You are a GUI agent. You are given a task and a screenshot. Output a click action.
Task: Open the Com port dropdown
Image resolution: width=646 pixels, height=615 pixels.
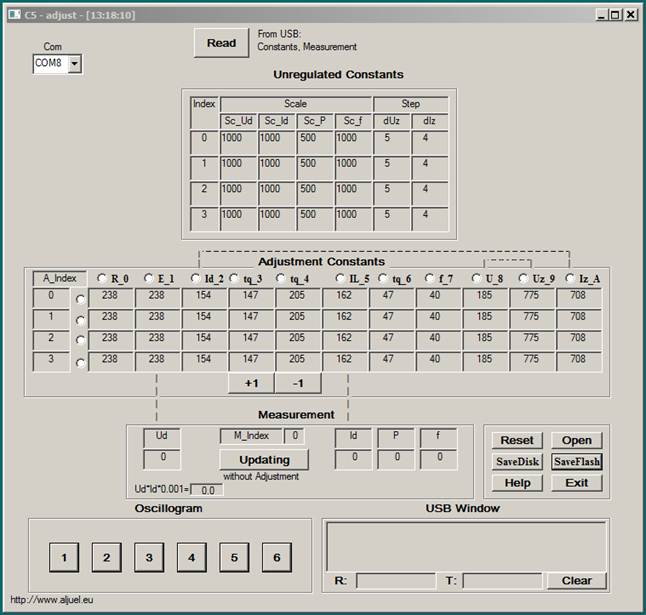pos(74,64)
